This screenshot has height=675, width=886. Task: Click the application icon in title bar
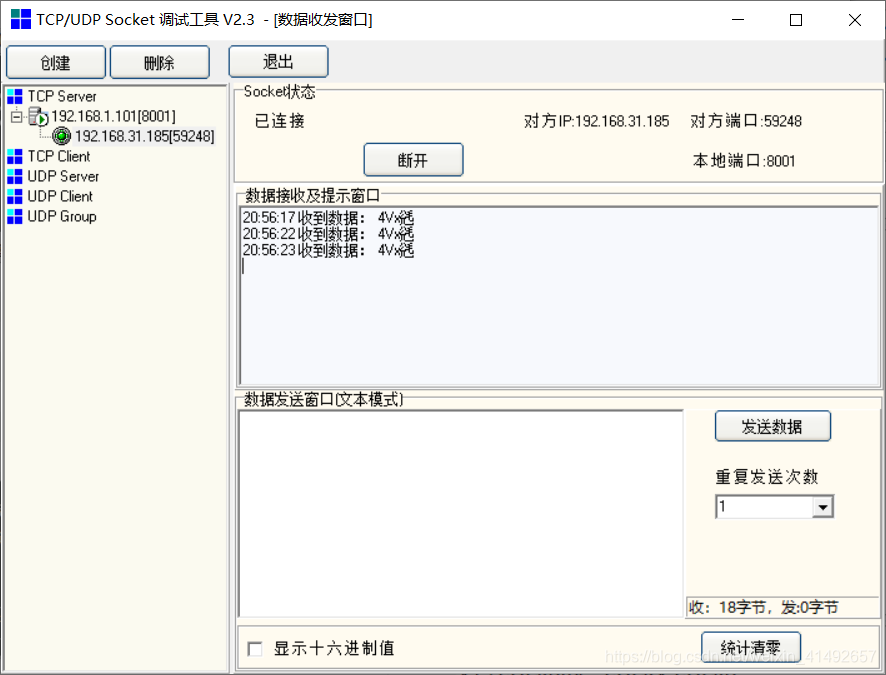click(x=21, y=19)
